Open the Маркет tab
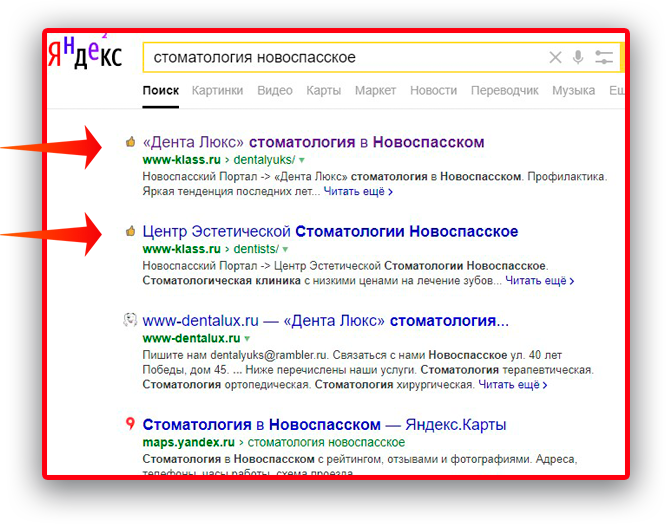The image size is (666, 524). 375,90
